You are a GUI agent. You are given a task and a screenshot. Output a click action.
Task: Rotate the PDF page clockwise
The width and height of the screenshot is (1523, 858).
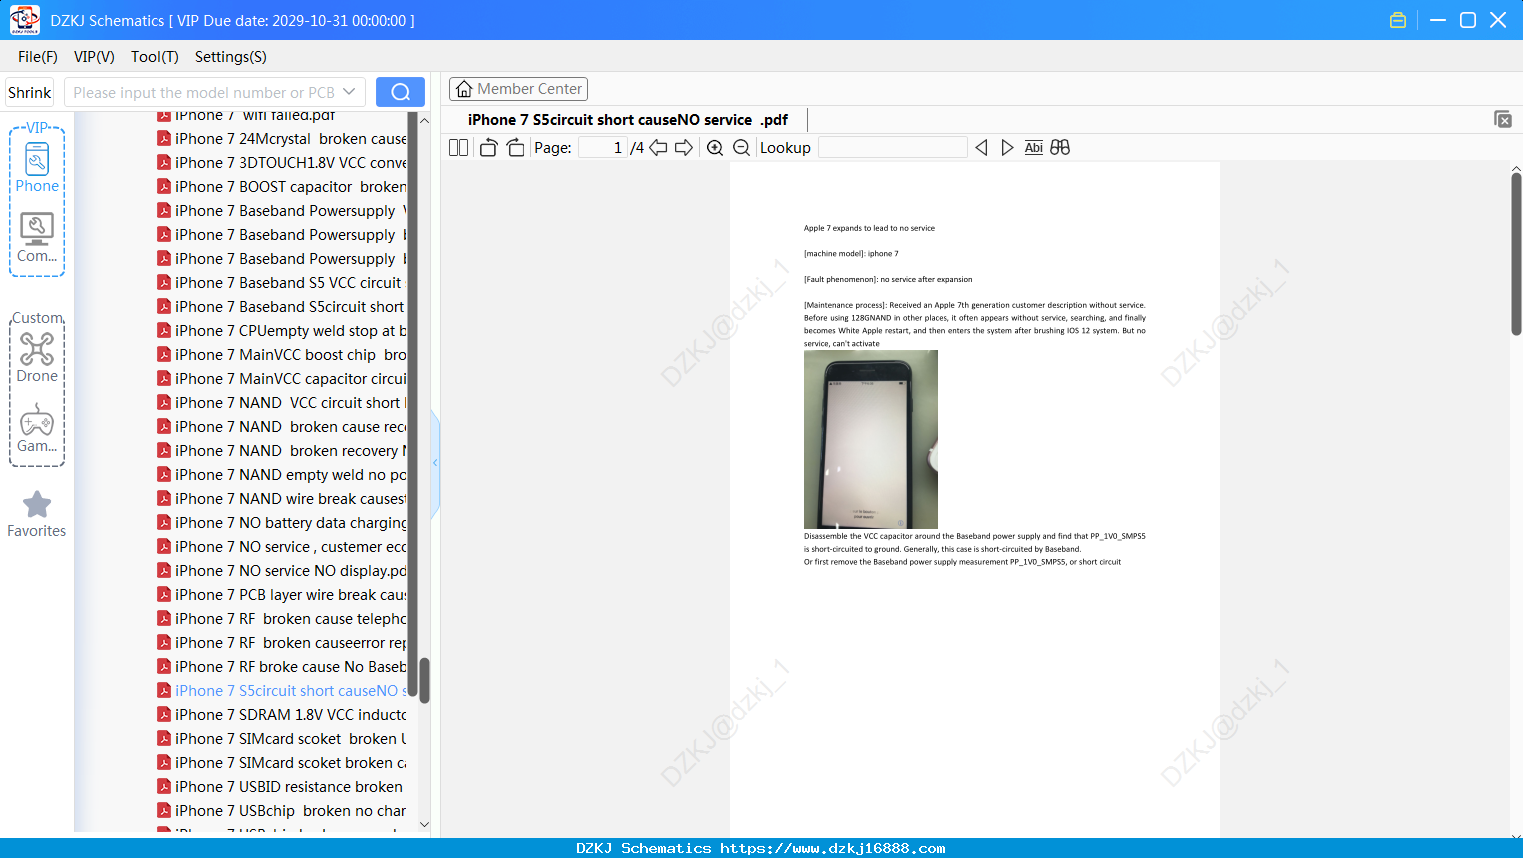pos(515,148)
